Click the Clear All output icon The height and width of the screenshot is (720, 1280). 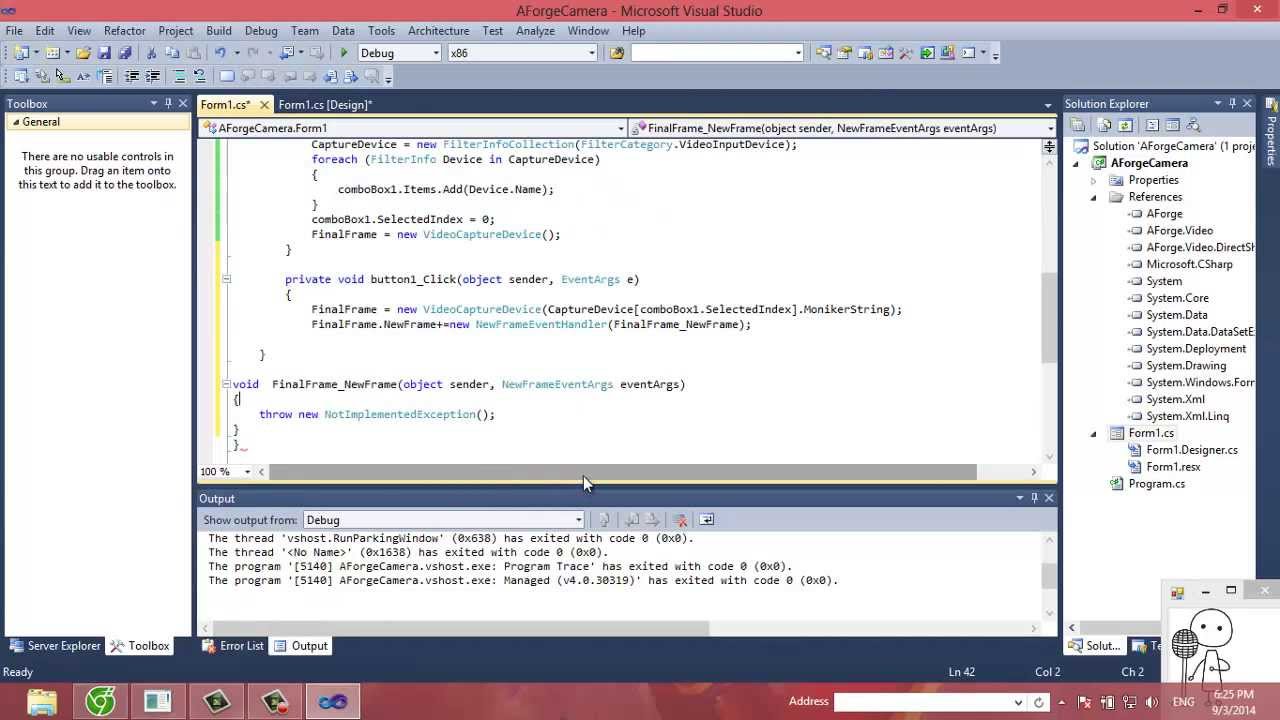(x=680, y=520)
